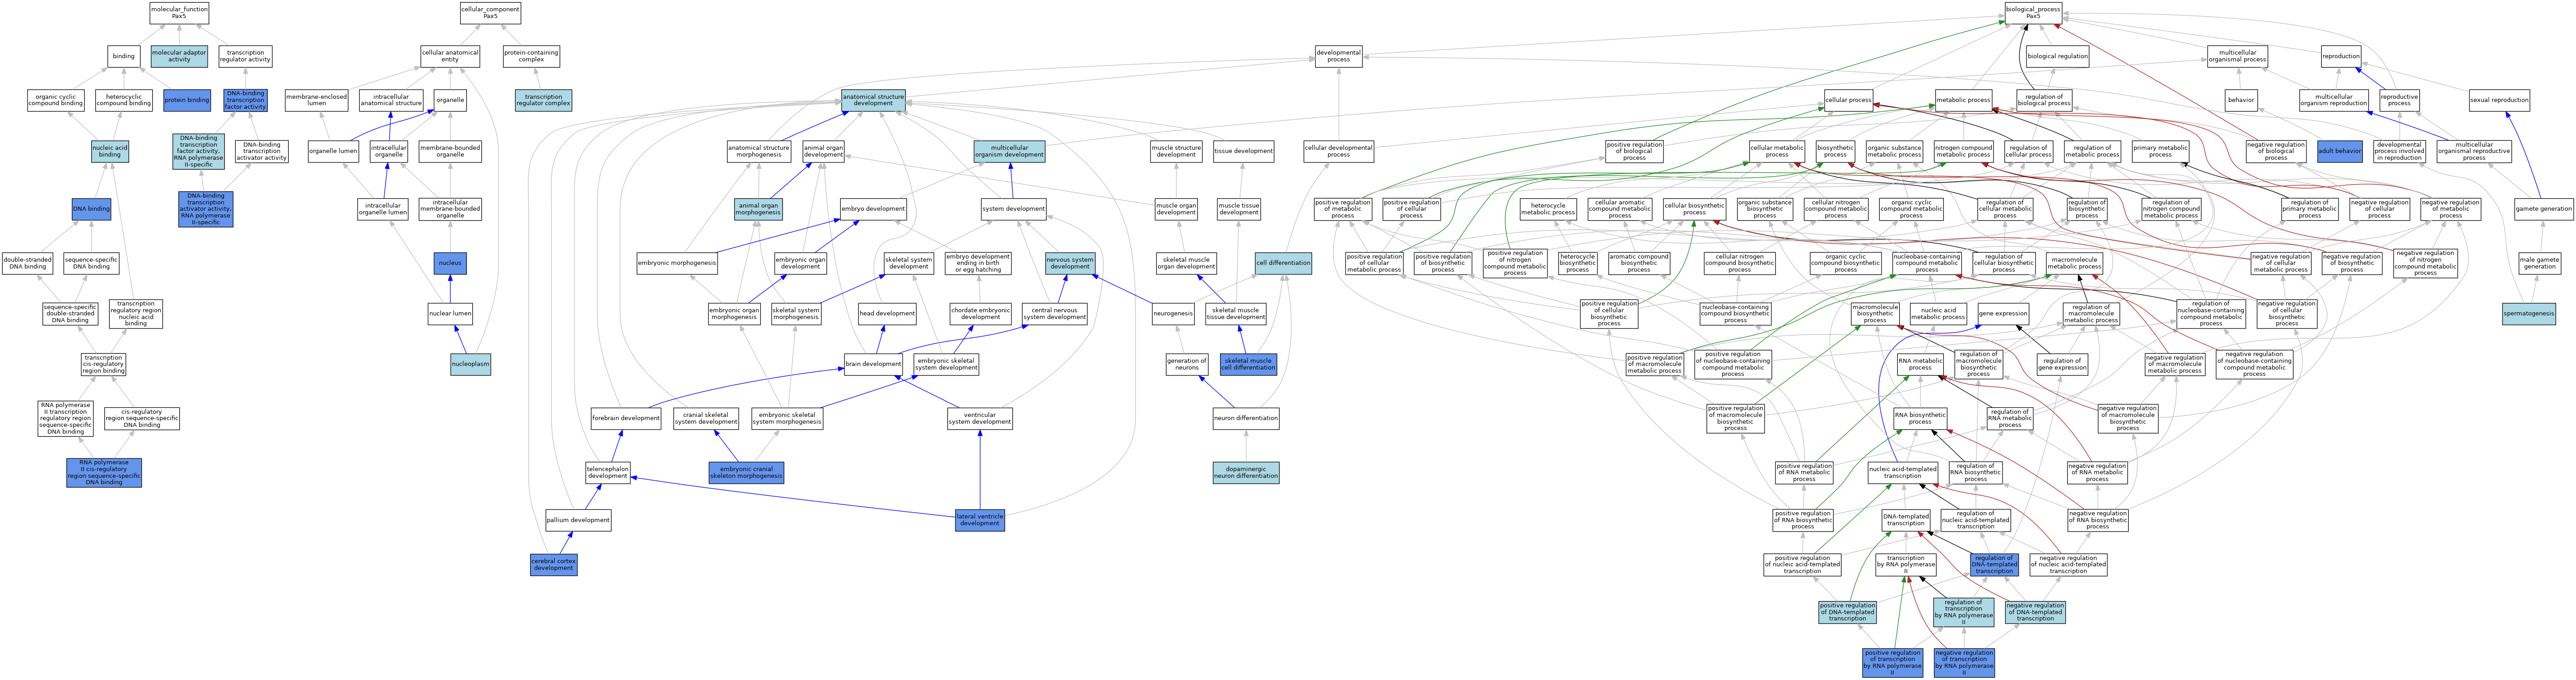Select the 'cellular_component Pax5' root node

pyautogui.click(x=490, y=13)
